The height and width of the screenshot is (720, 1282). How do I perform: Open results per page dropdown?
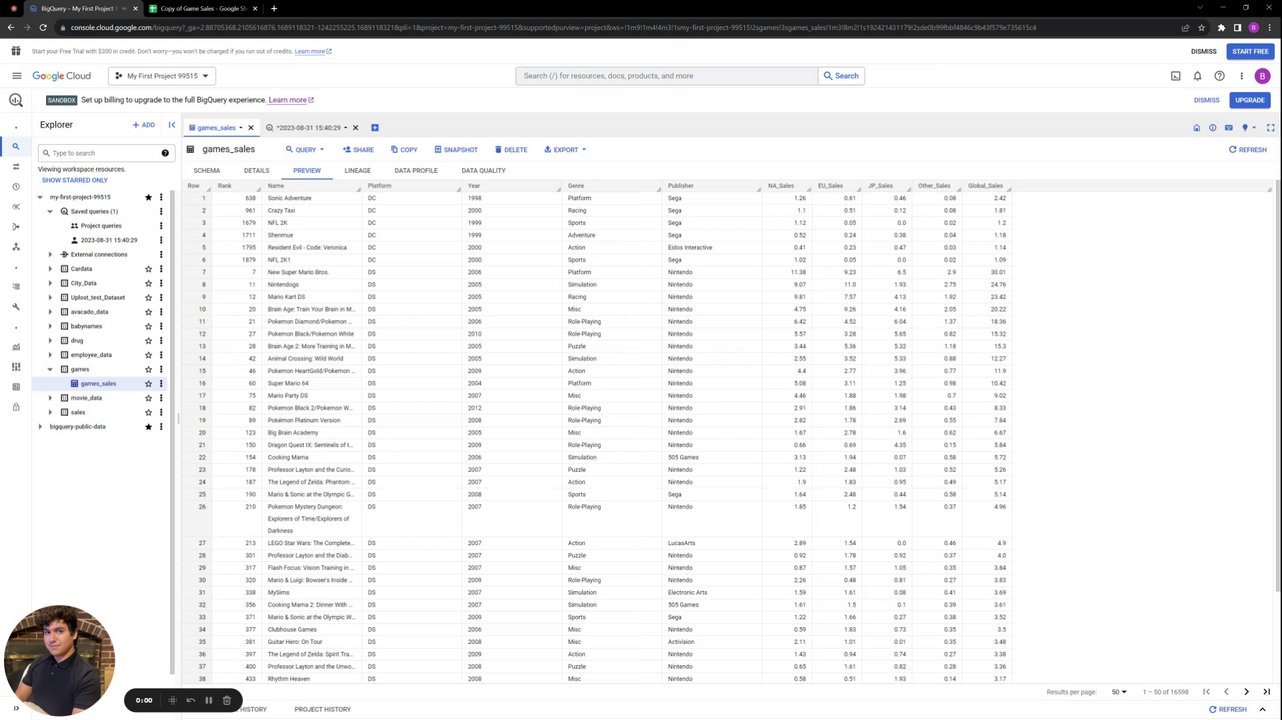click(x=1119, y=692)
